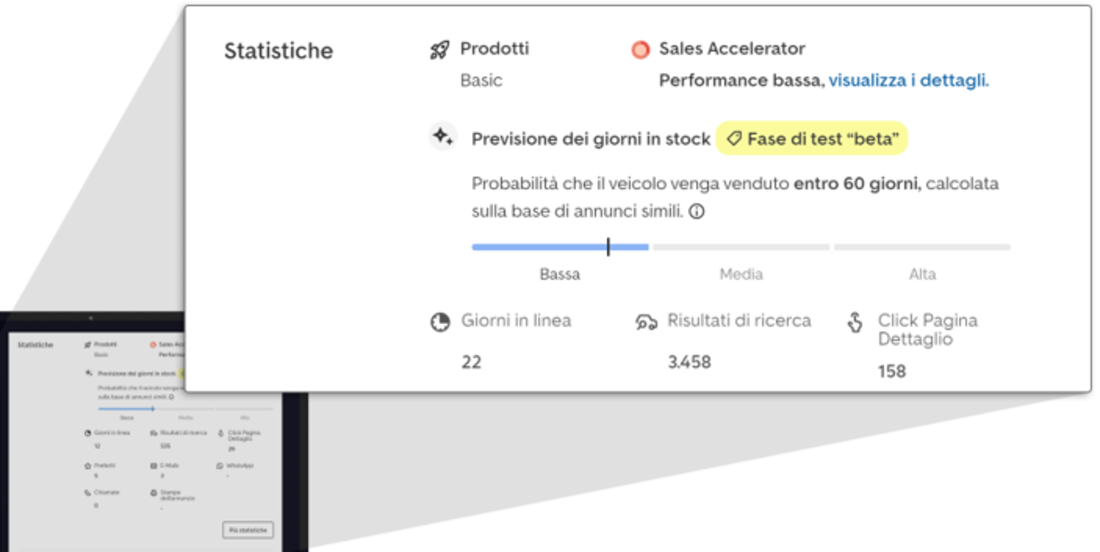Click the car search icon for Risultati di ricerca
This screenshot has width=1100, height=552.
tap(646, 322)
